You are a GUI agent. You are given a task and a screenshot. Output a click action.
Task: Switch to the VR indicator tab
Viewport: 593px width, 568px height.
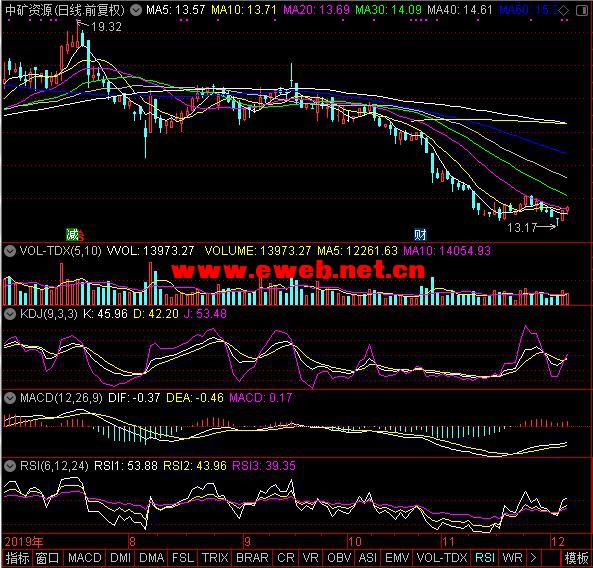pos(310,558)
